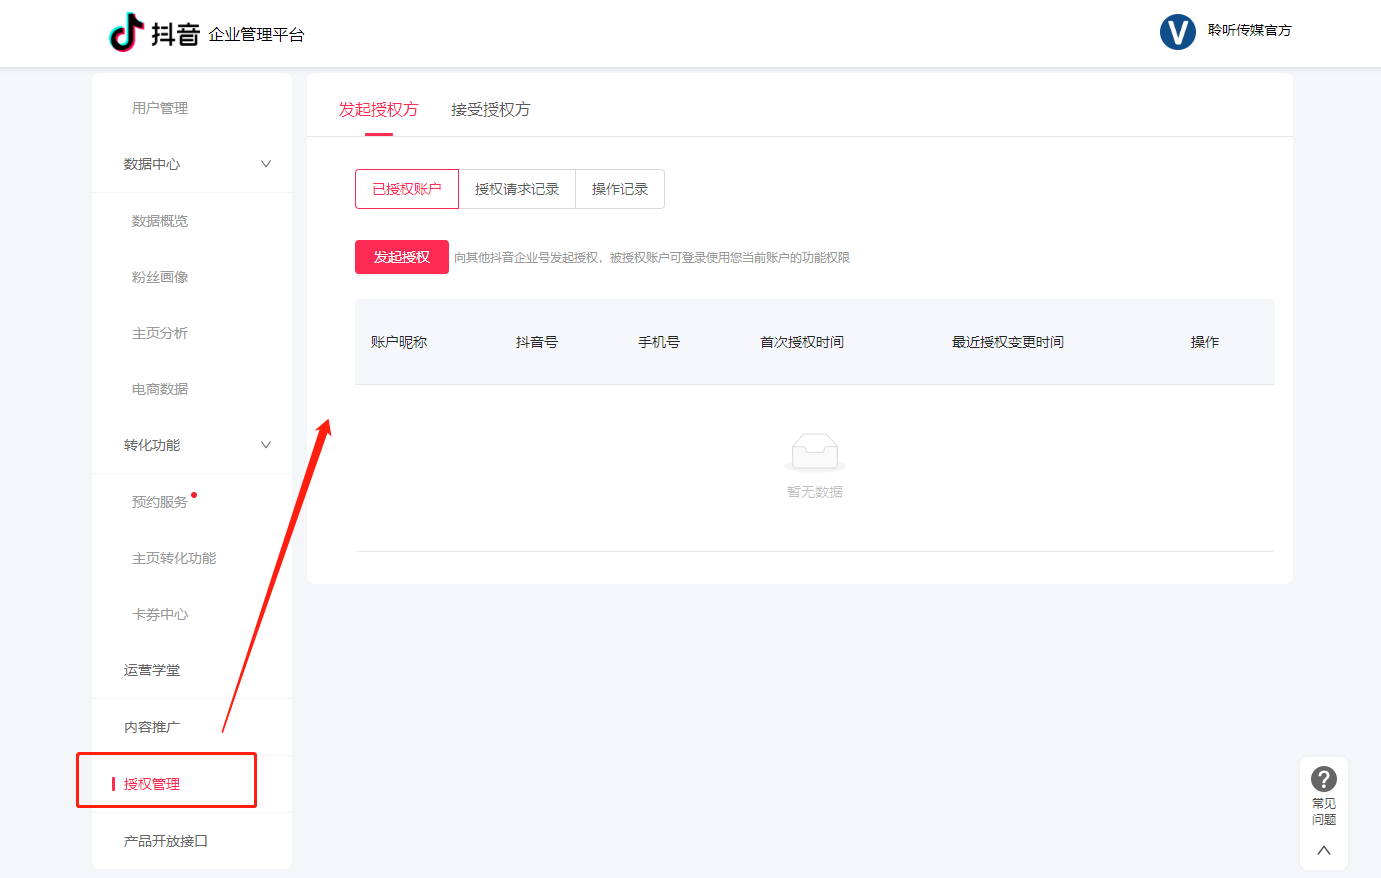
Task: Click the 操作 column header
Action: 1205,342
